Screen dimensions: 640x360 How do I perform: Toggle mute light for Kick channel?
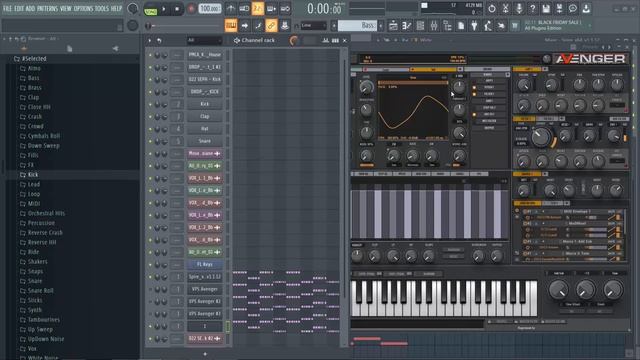150,104
